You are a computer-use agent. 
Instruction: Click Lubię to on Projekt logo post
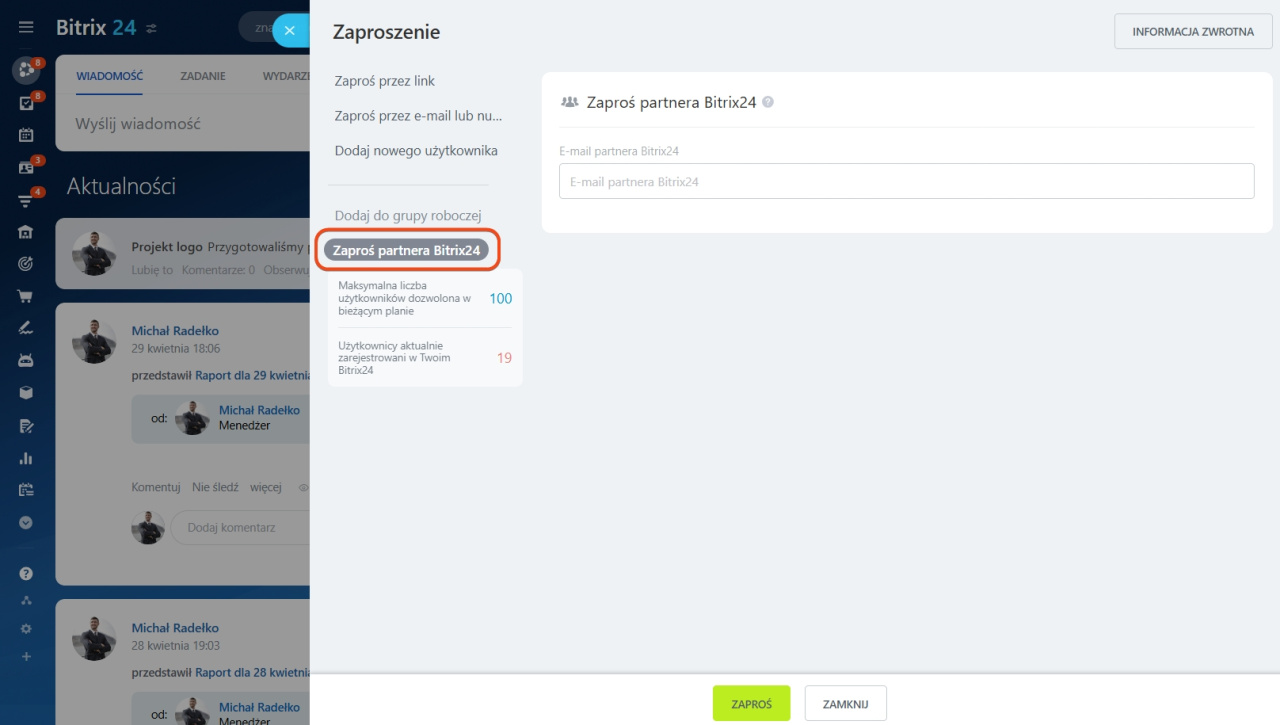pyautogui.click(x=152, y=270)
